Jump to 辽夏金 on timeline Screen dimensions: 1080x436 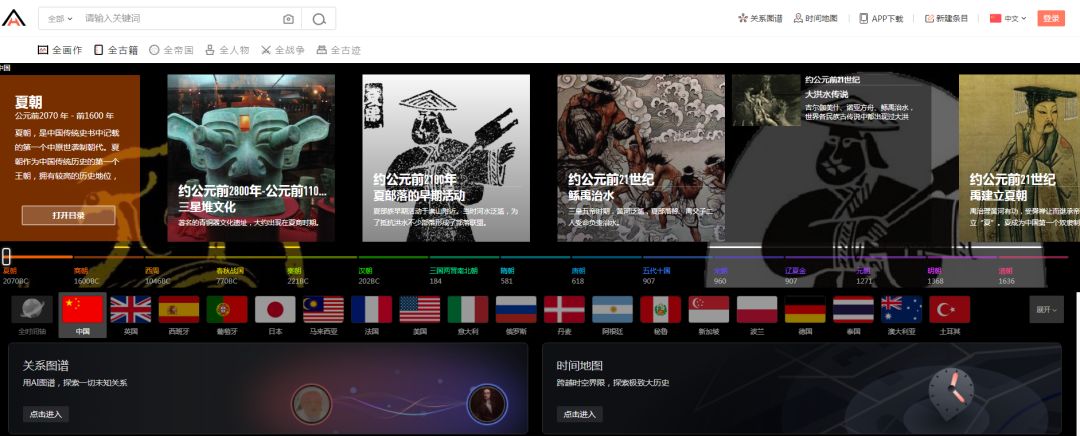(x=796, y=276)
